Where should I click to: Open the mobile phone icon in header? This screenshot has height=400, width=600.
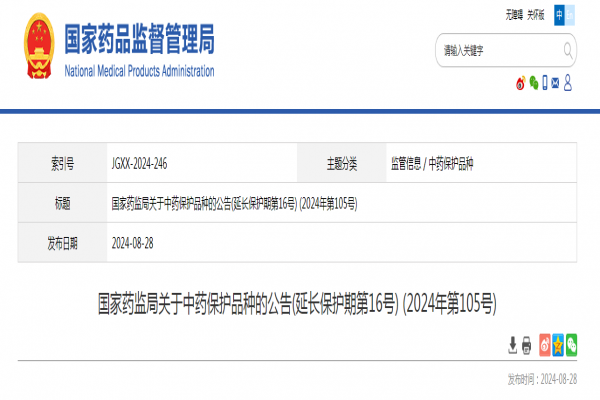tap(545, 83)
